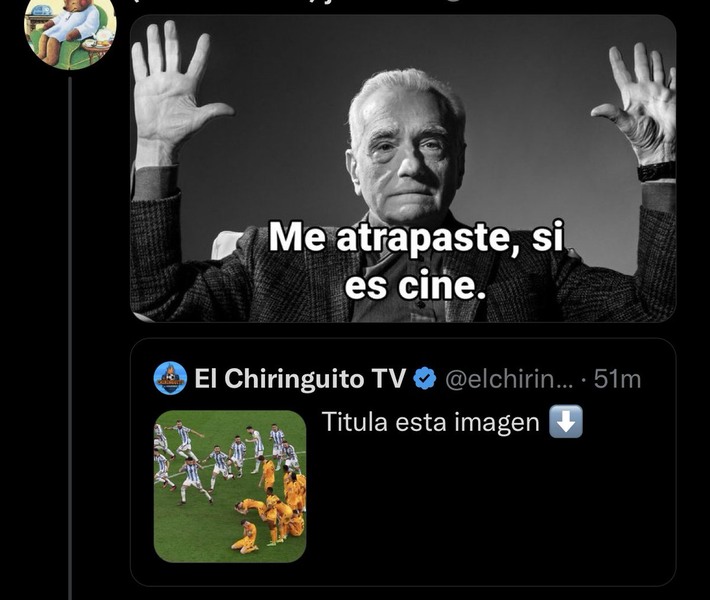The width and height of the screenshot is (710, 600).
Task: Open the El Chiringuito TV display name
Action: click(x=300, y=379)
